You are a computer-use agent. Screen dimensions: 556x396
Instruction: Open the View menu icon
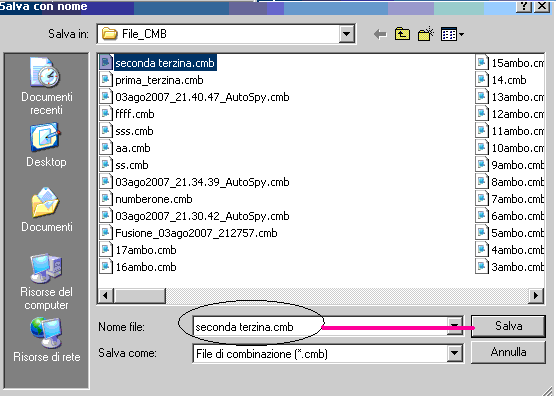452,34
